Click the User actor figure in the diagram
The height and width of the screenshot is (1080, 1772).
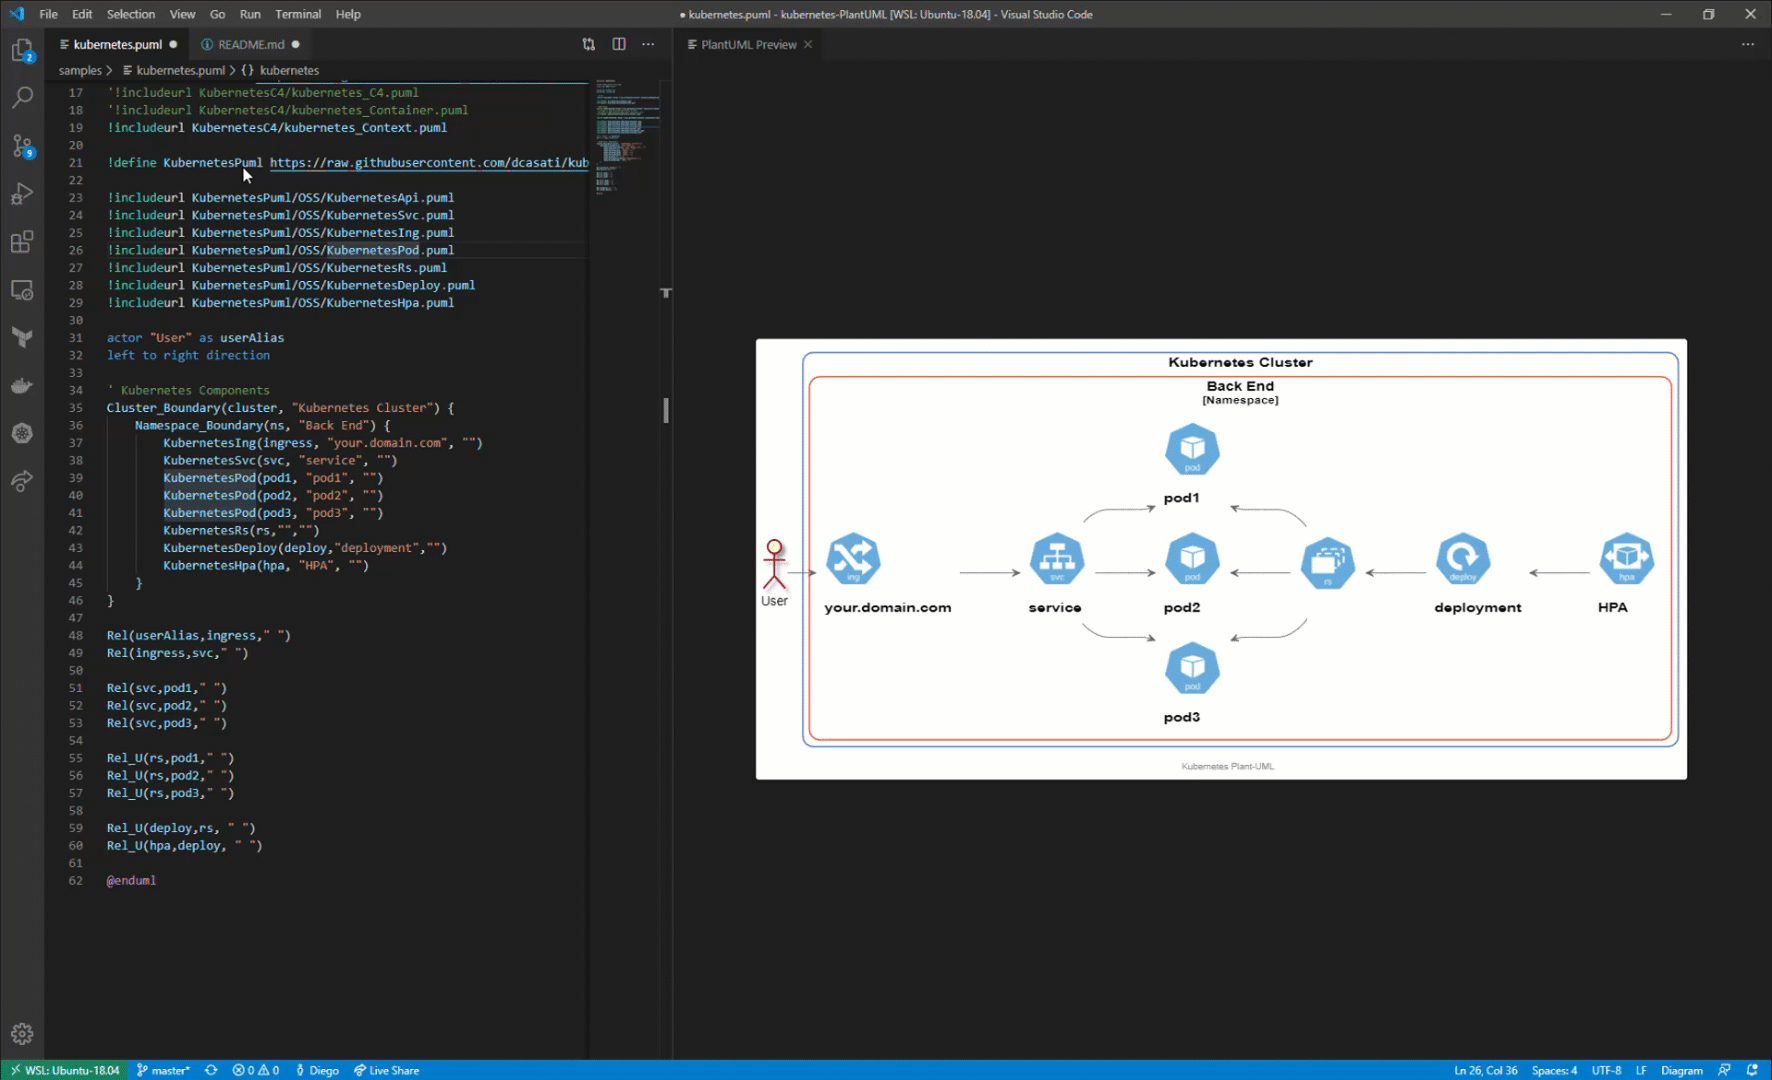[774, 565]
